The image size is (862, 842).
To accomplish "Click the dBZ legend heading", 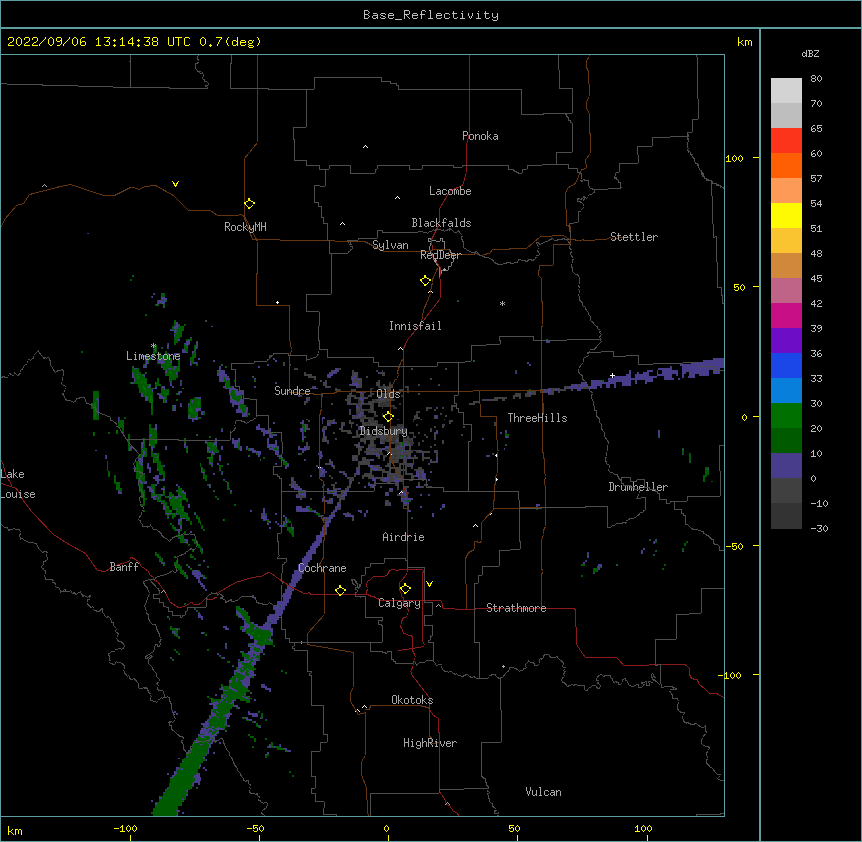I will point(810,54).
